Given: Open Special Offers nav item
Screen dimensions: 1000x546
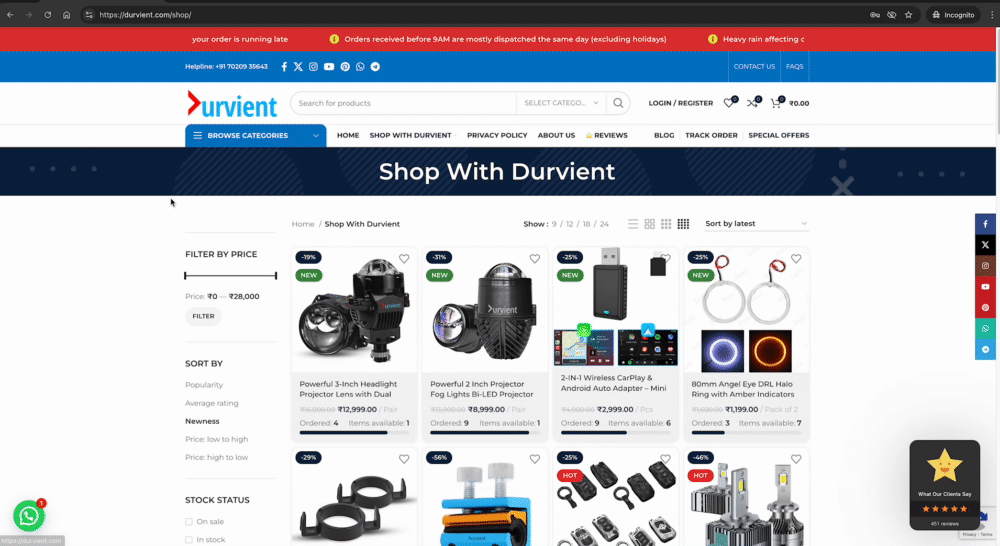Looking at the screenshot, I should [779, 135].
